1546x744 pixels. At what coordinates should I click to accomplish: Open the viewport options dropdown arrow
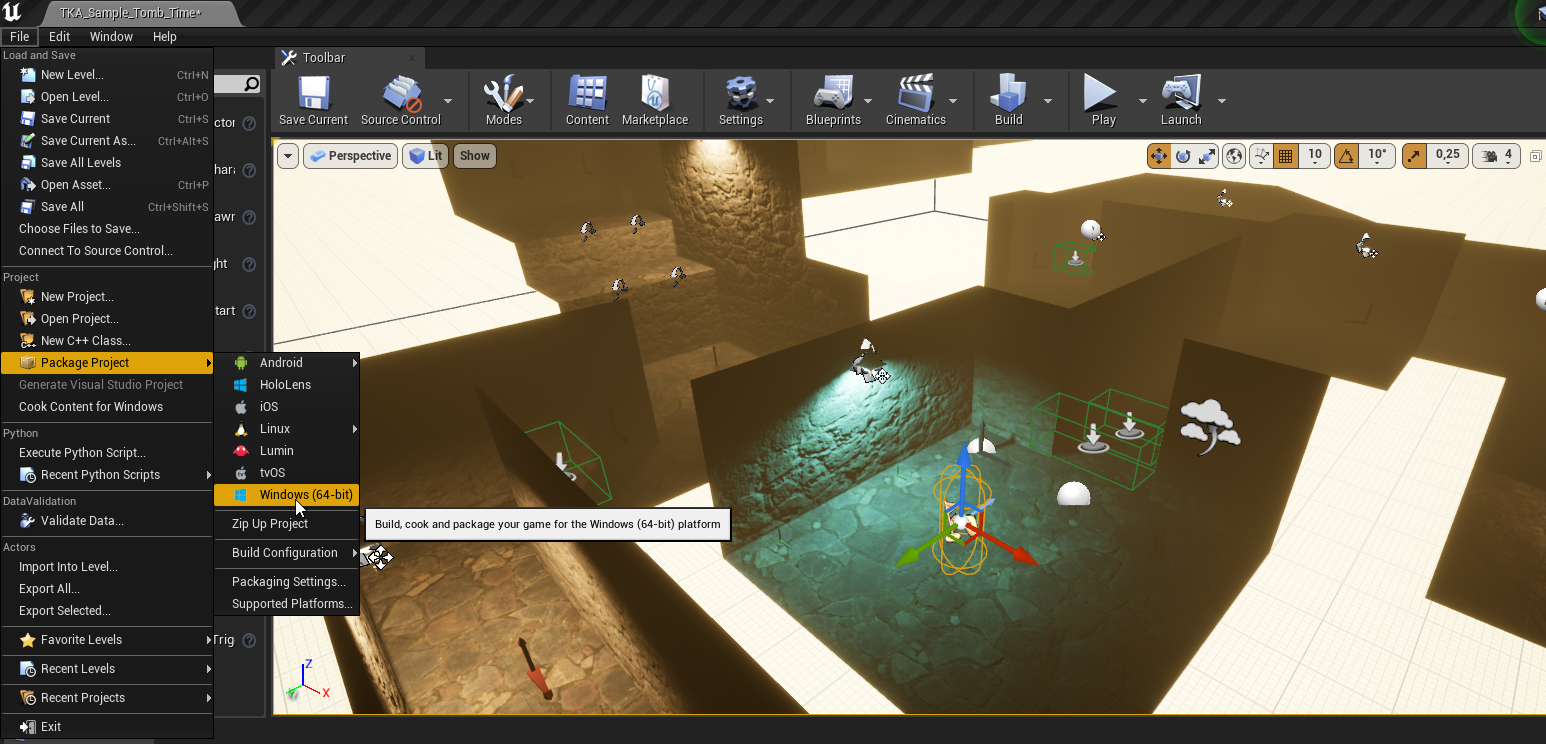[x=288, y=156]
